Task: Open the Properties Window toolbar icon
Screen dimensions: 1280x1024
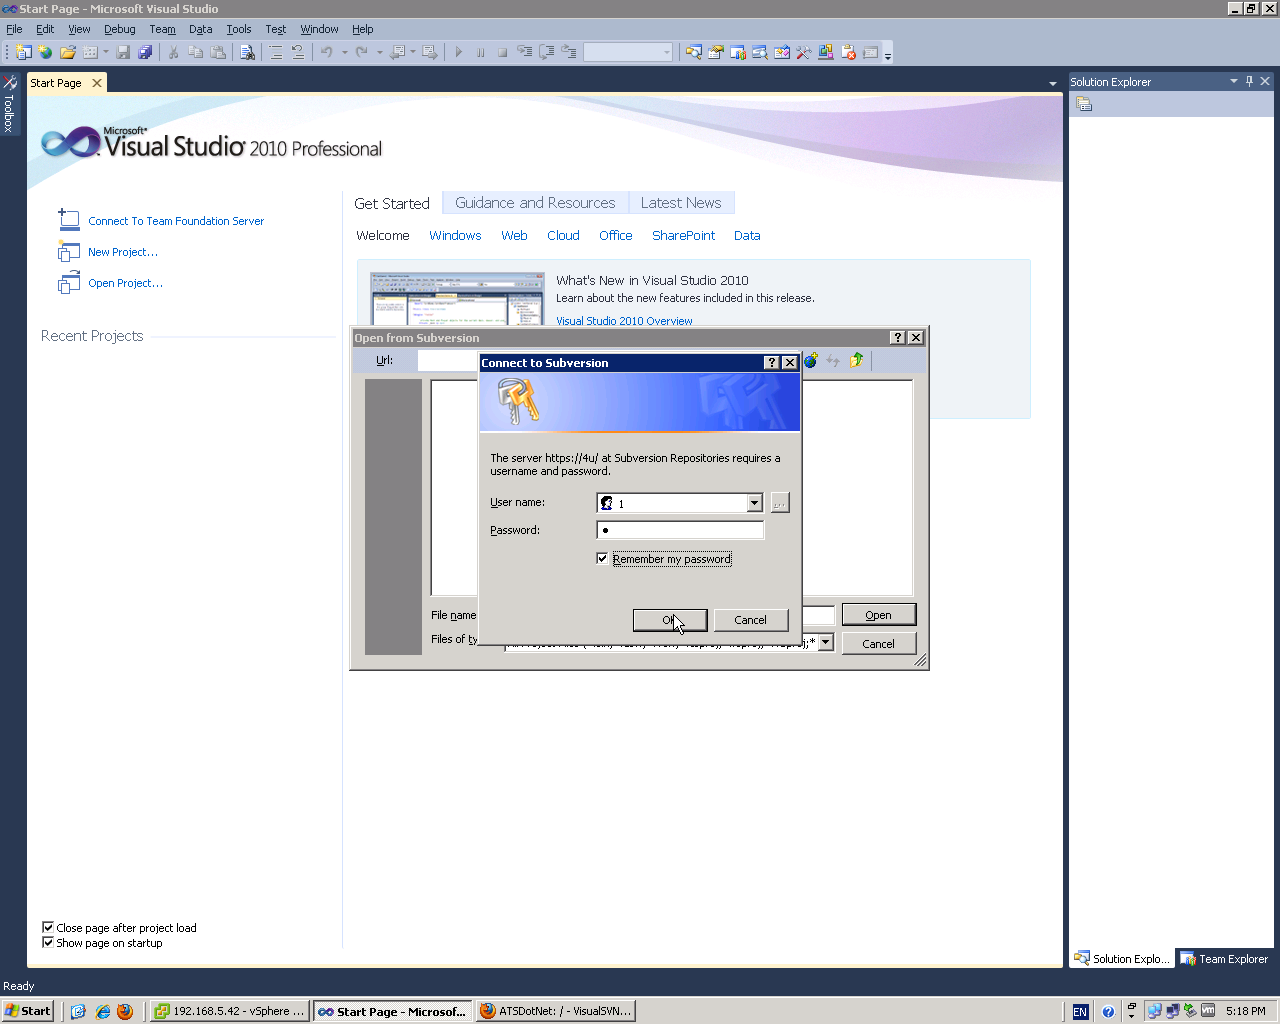Action: [716, 52]
